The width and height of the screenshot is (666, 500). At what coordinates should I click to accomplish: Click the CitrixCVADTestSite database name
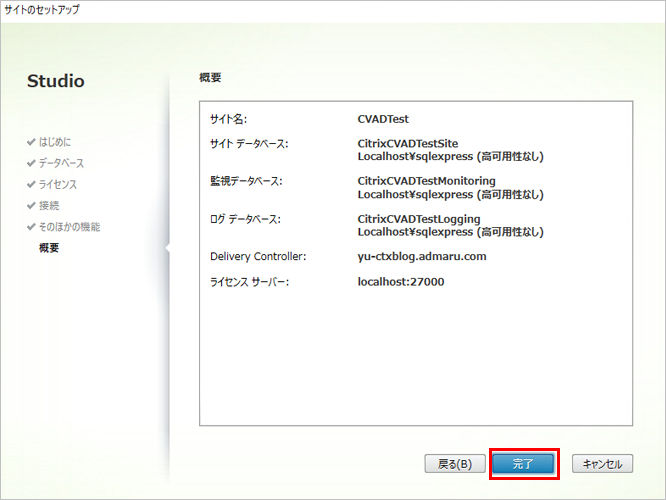pyautogui.click(x=407, y=144)
